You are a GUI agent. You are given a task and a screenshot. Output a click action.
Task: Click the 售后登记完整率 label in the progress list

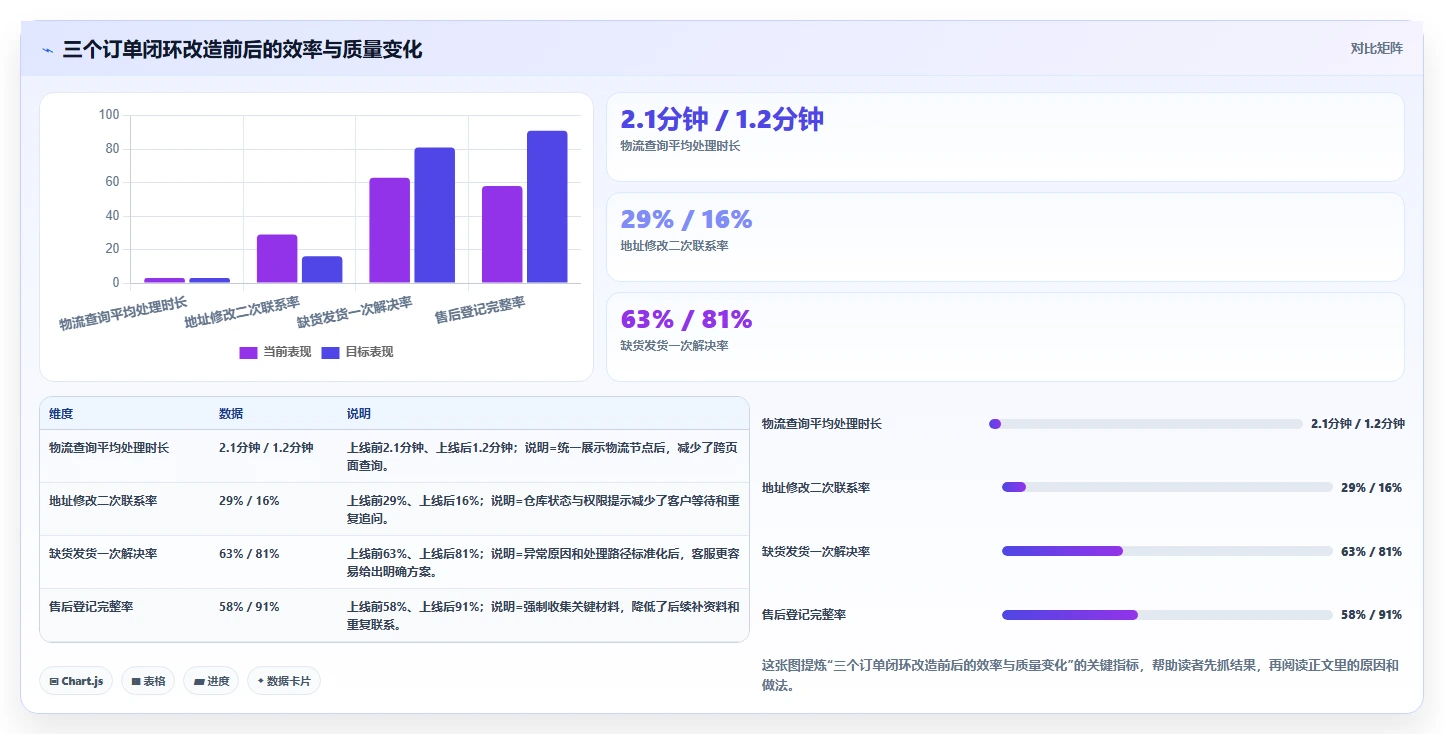[x=804, y=615]
